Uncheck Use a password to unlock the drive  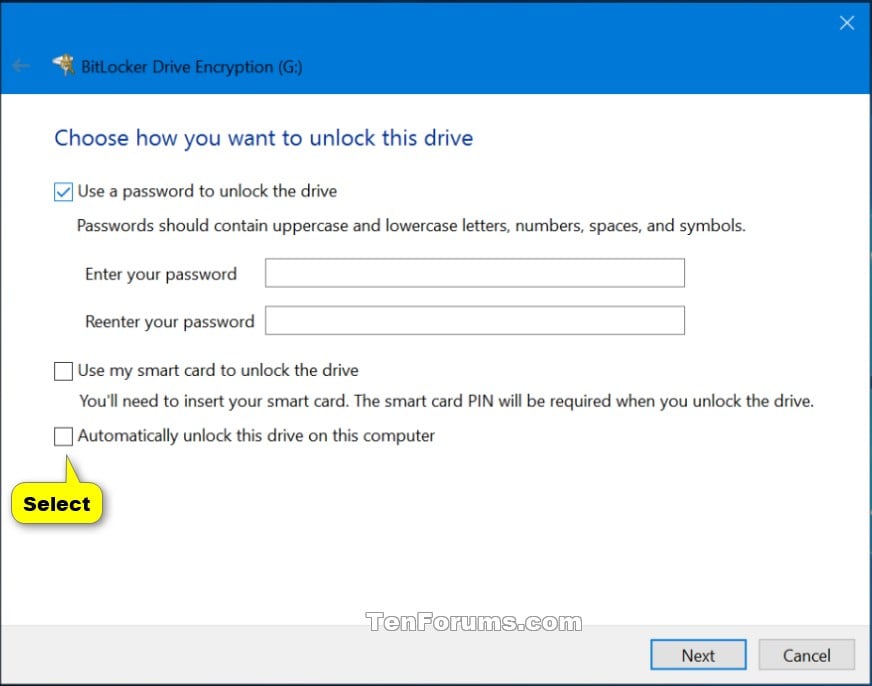63,192
